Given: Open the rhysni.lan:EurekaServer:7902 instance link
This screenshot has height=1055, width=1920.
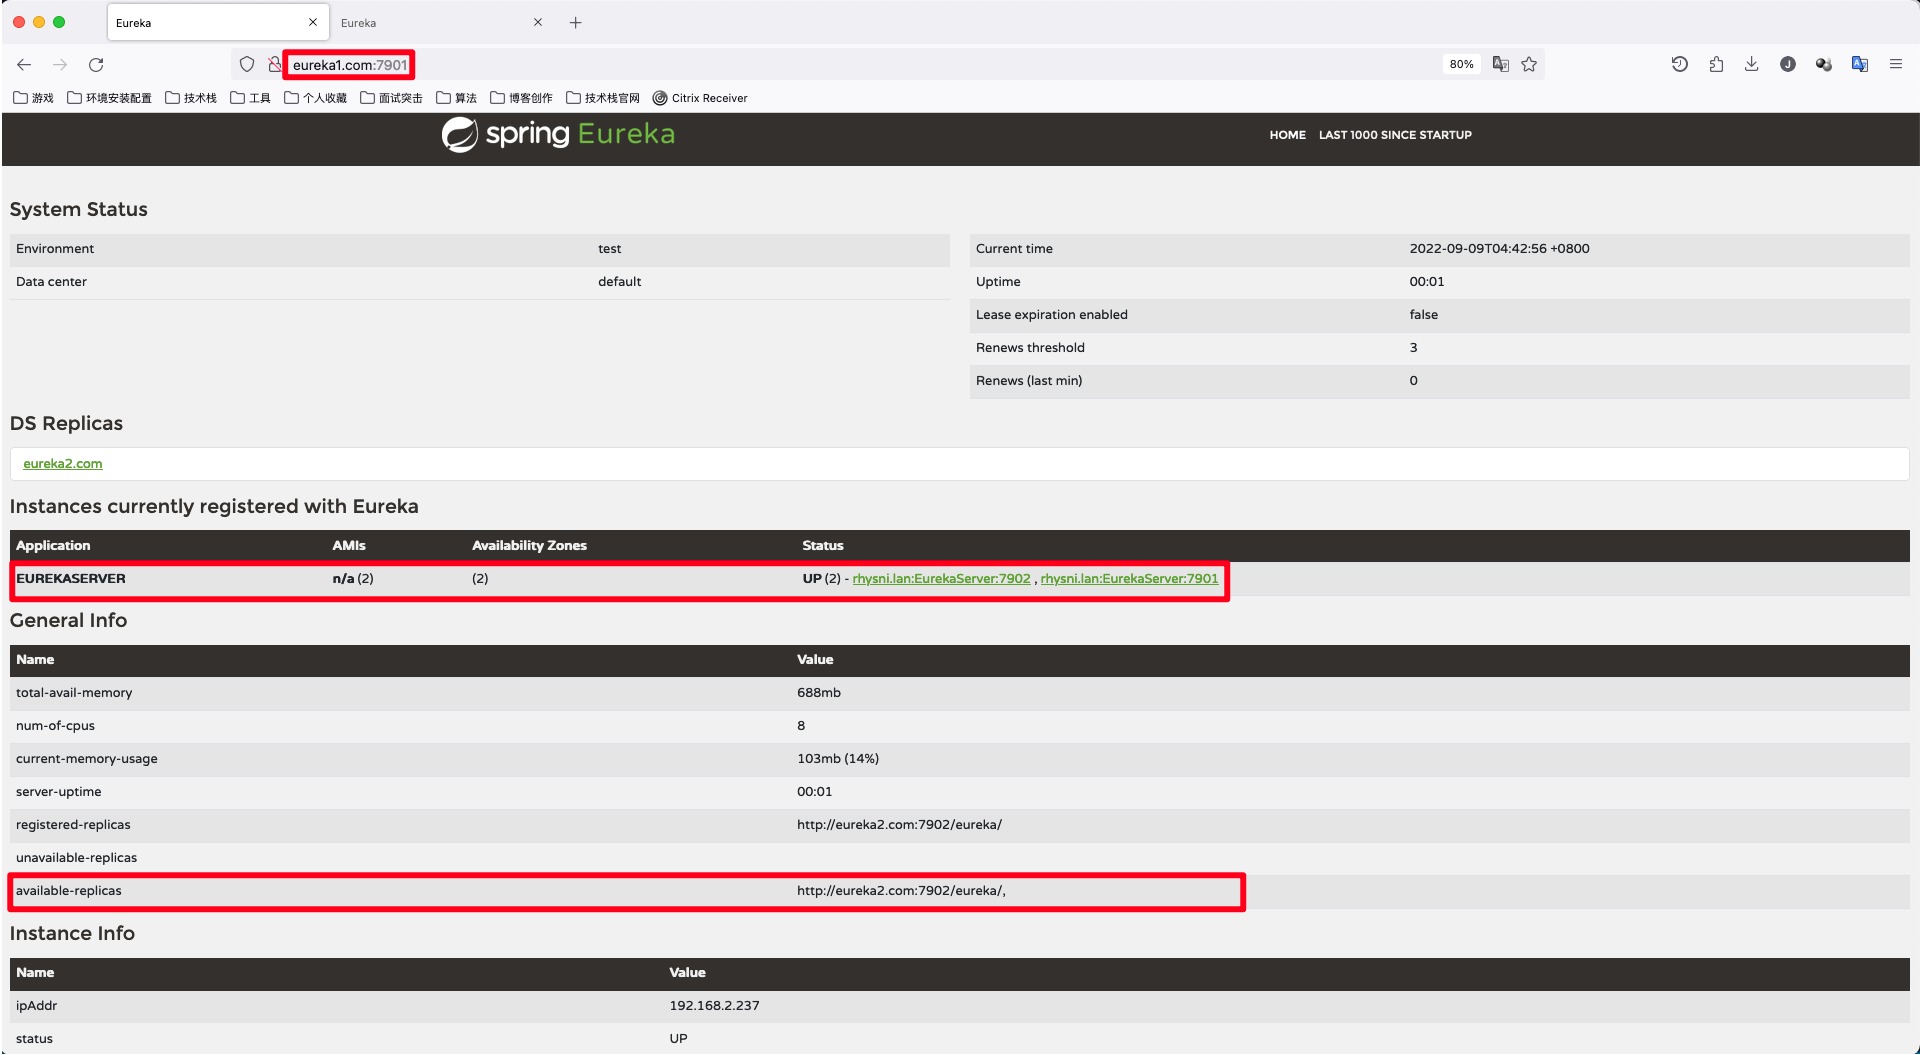Looking at the screenshot, I should [x=941, y=579].
